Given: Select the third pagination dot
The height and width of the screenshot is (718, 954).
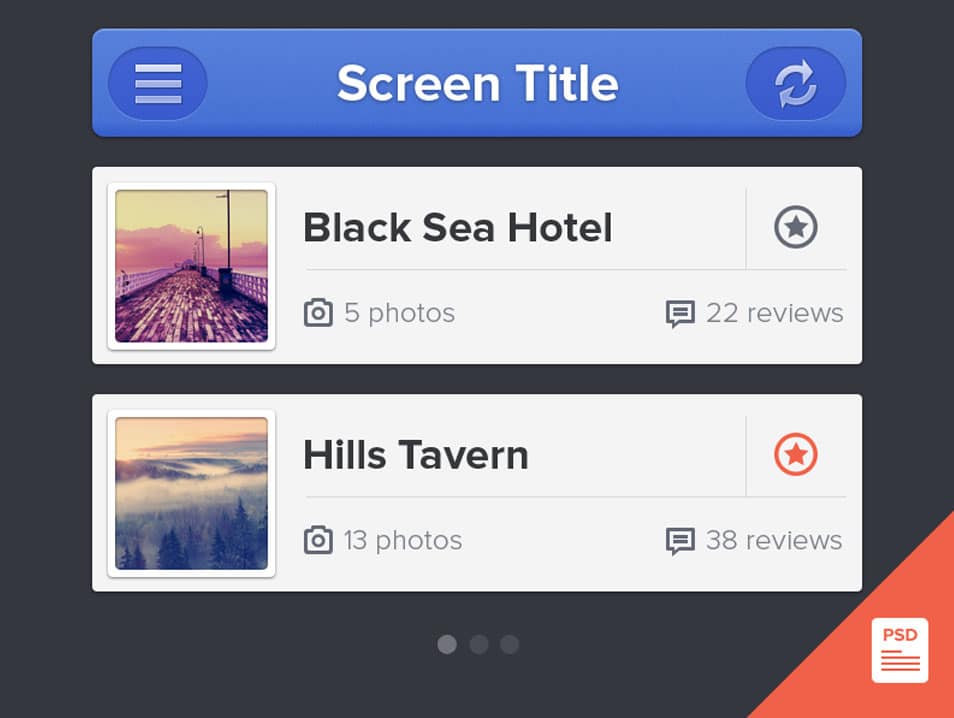Looking at the screenshot, I should pos(511,645).
